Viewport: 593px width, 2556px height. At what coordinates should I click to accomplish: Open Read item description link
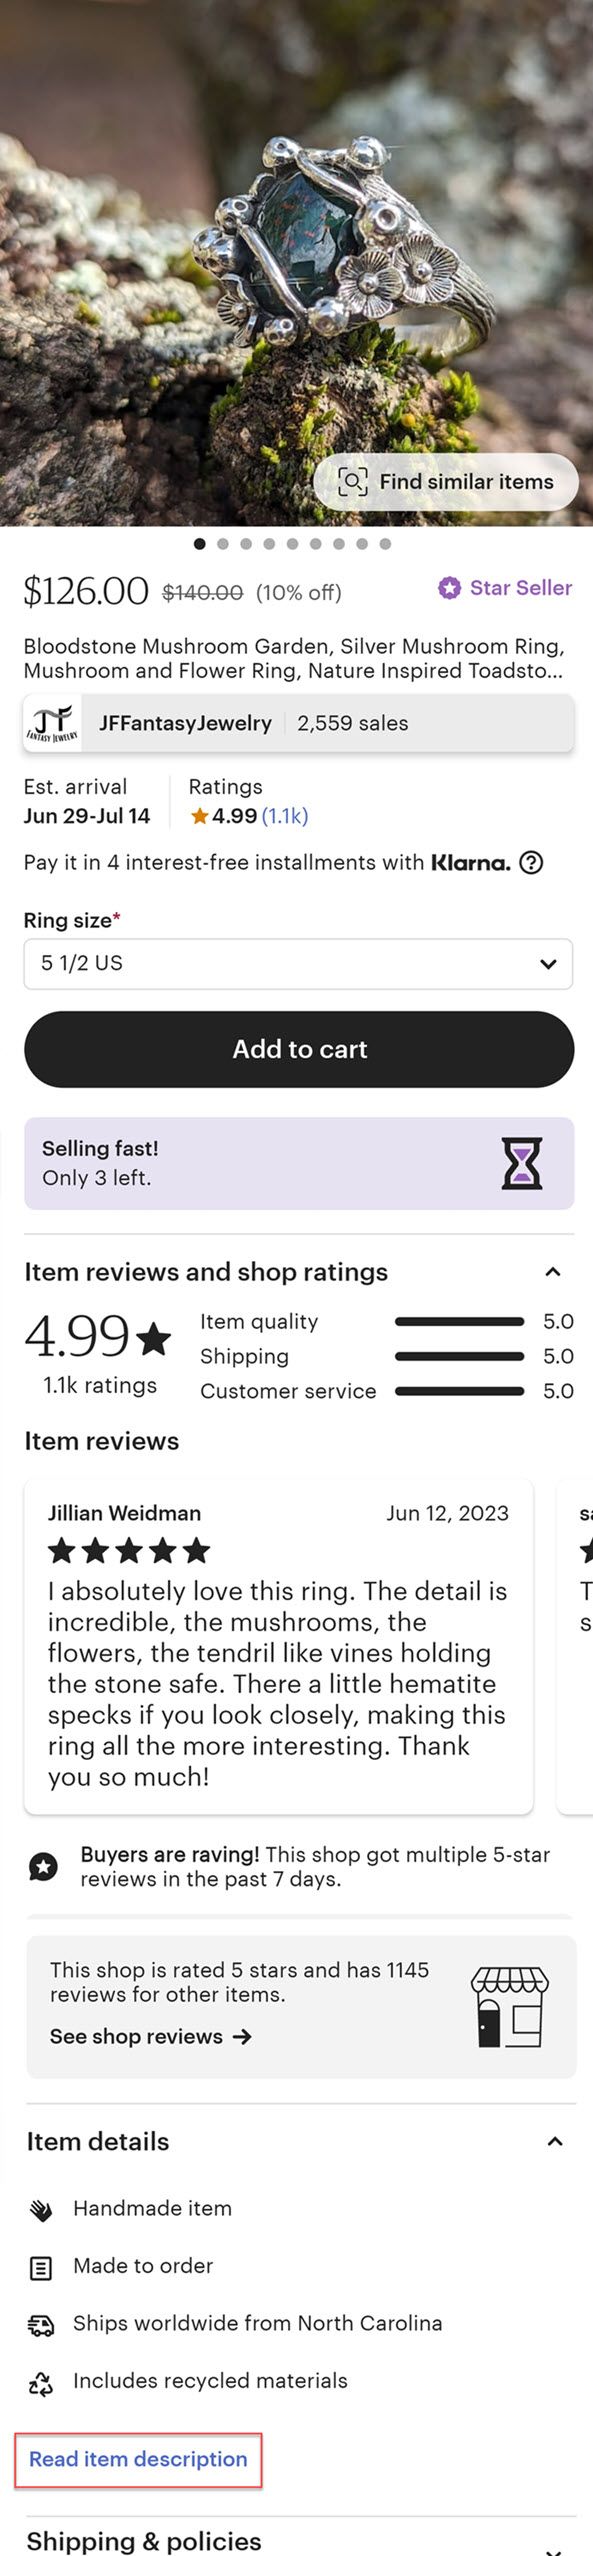138,2459
